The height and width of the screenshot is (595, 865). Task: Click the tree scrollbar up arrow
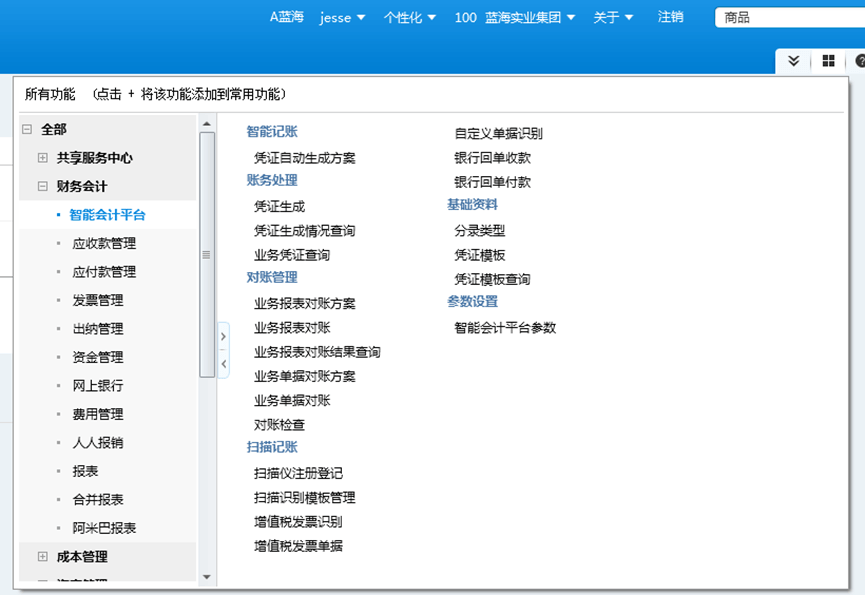pyautogui.click(x=207, y=124)
